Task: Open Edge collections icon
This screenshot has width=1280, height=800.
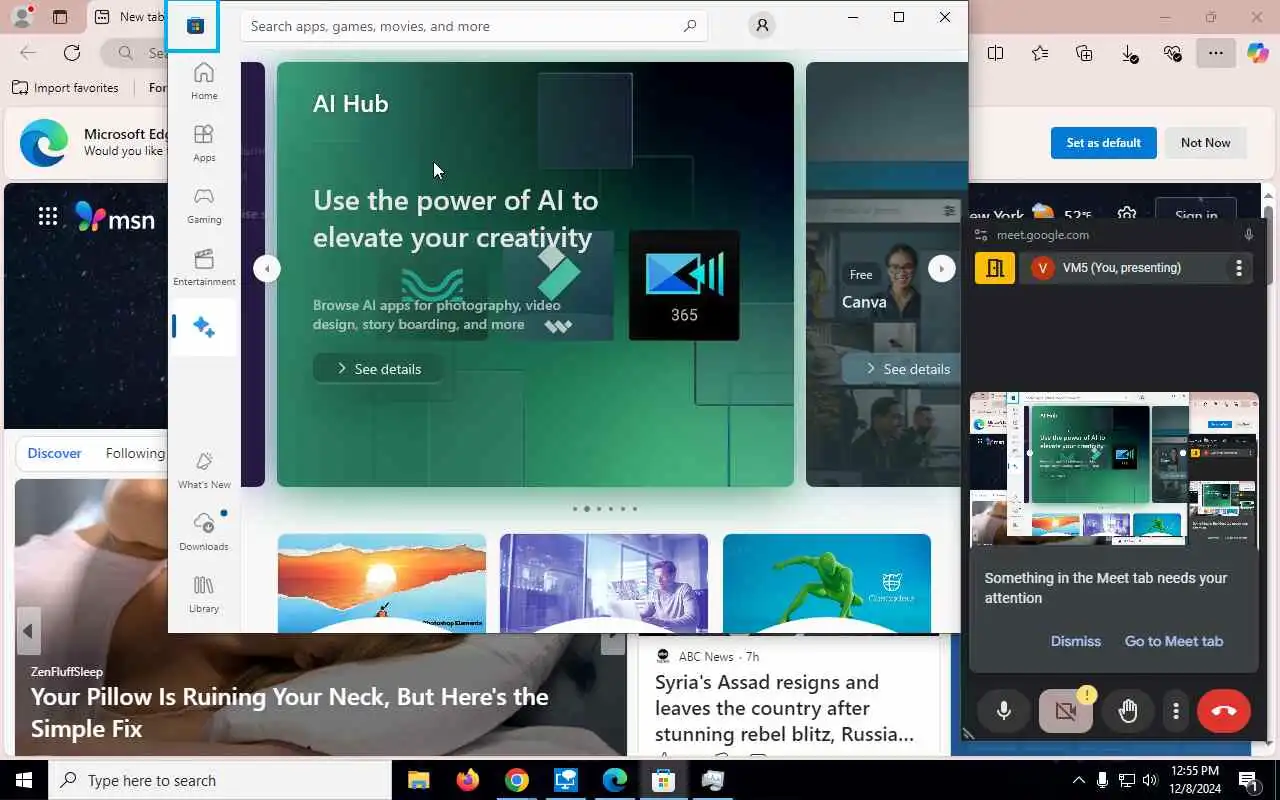Action: click(1084, 53)
